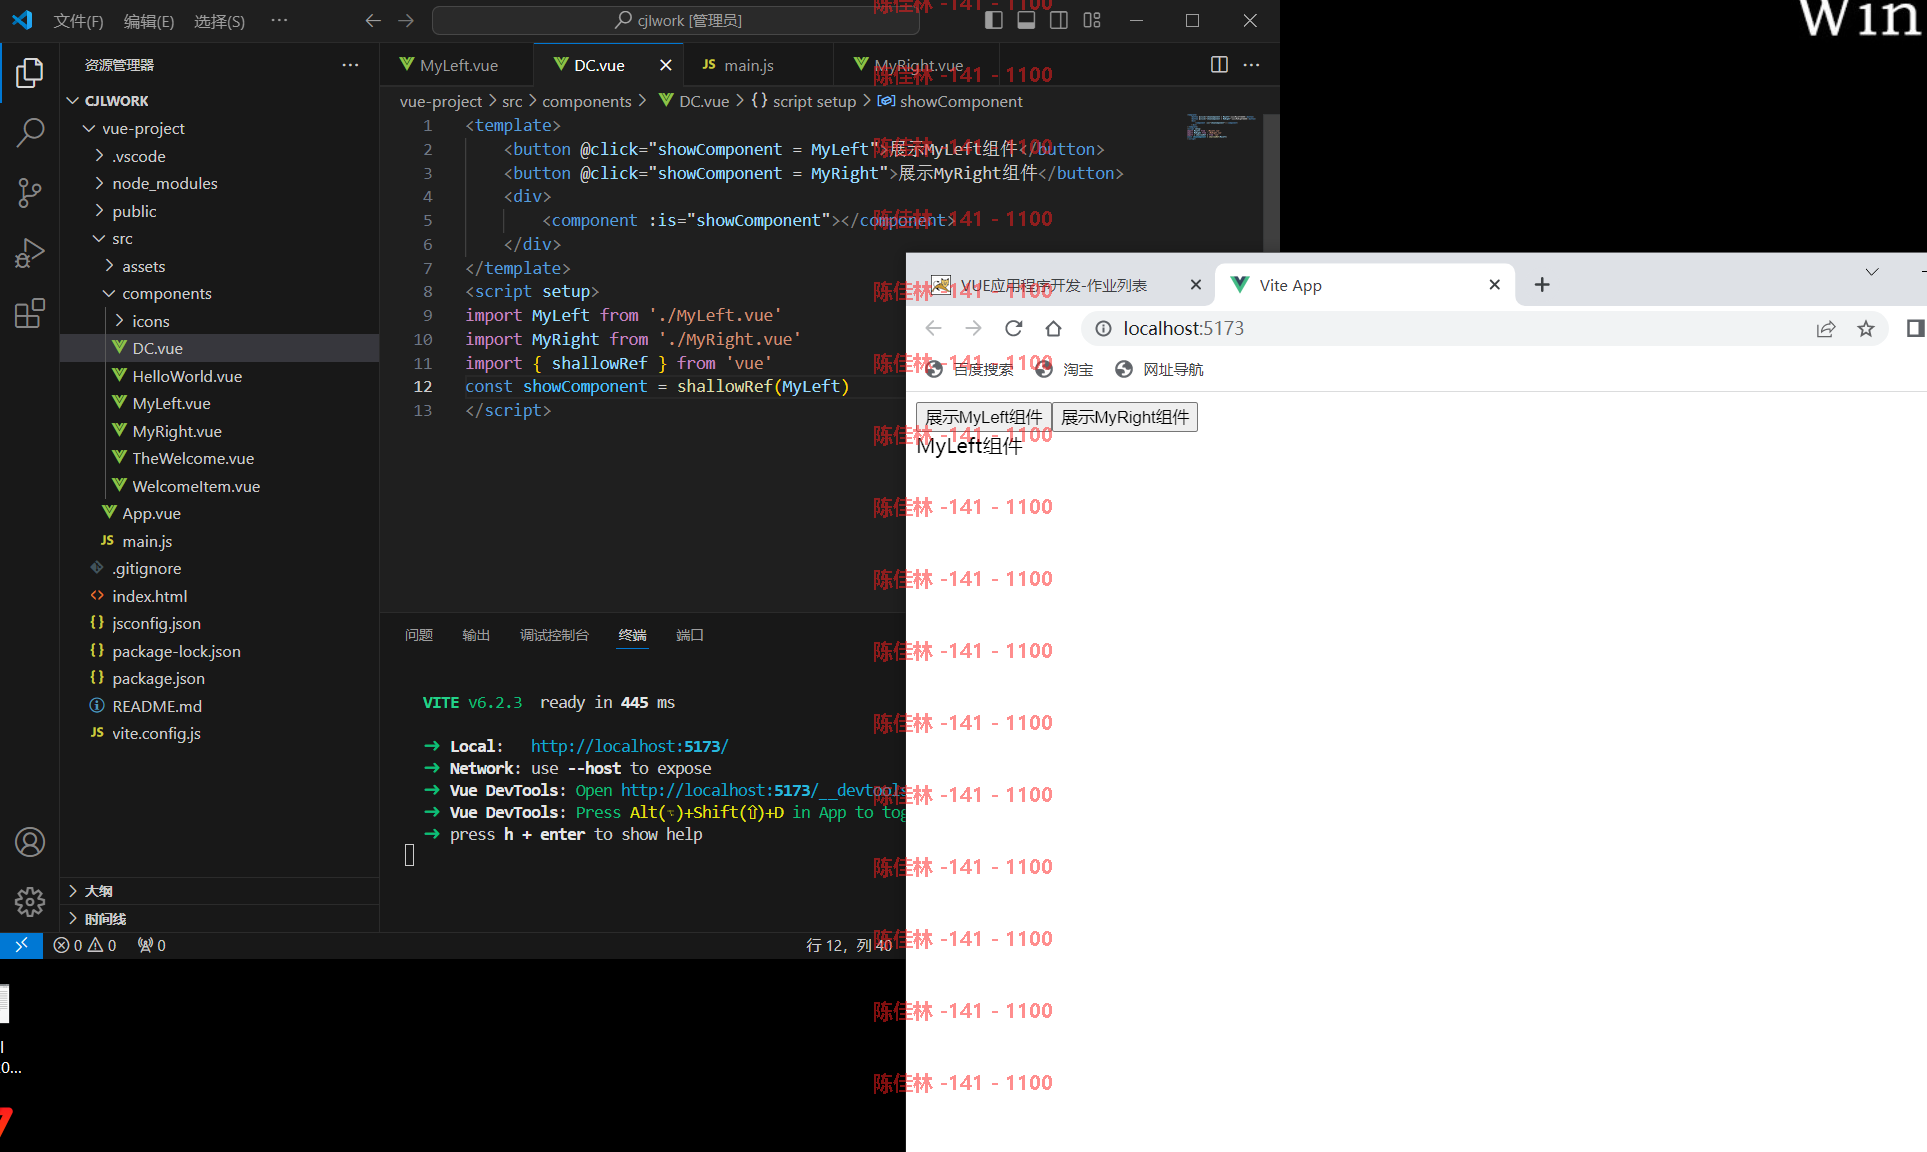Open the Manage gear icon
This screenshot has width=1927, height=1152.
[x=30, y=902]
